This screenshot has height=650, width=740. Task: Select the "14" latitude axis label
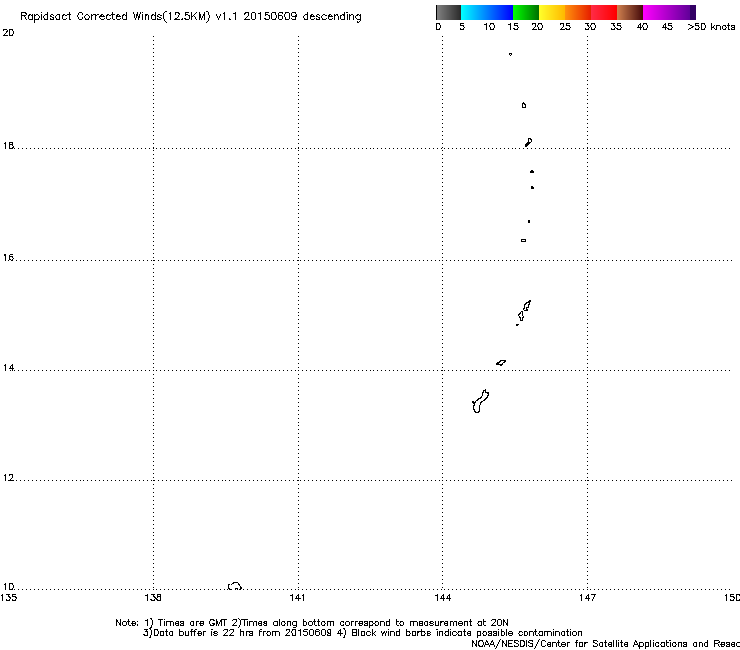8,368
